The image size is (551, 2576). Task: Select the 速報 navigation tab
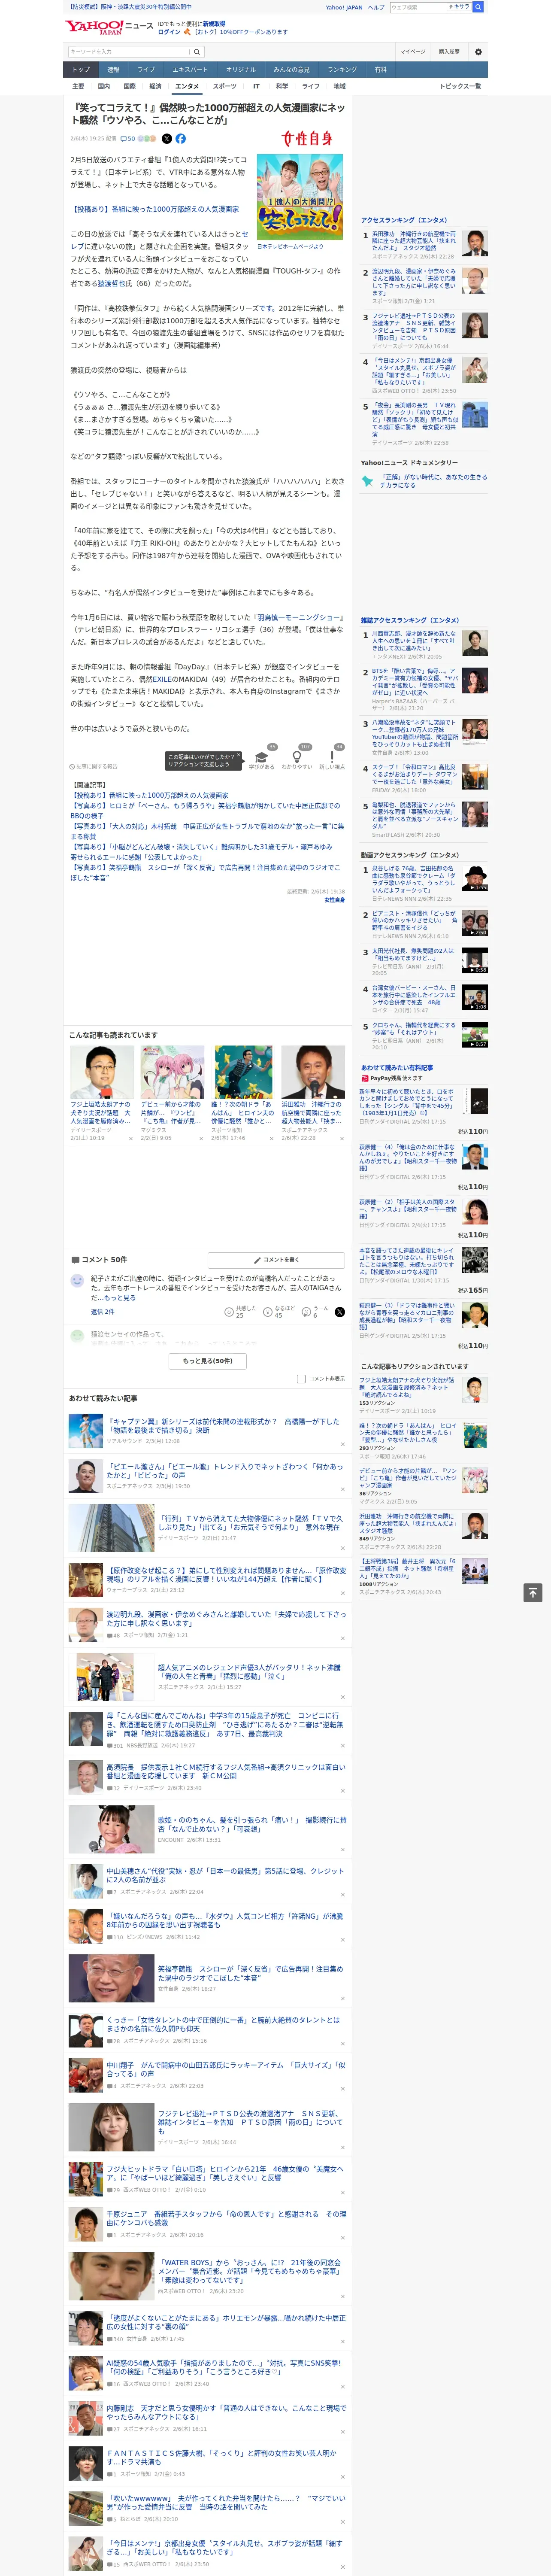click(113, 70)
